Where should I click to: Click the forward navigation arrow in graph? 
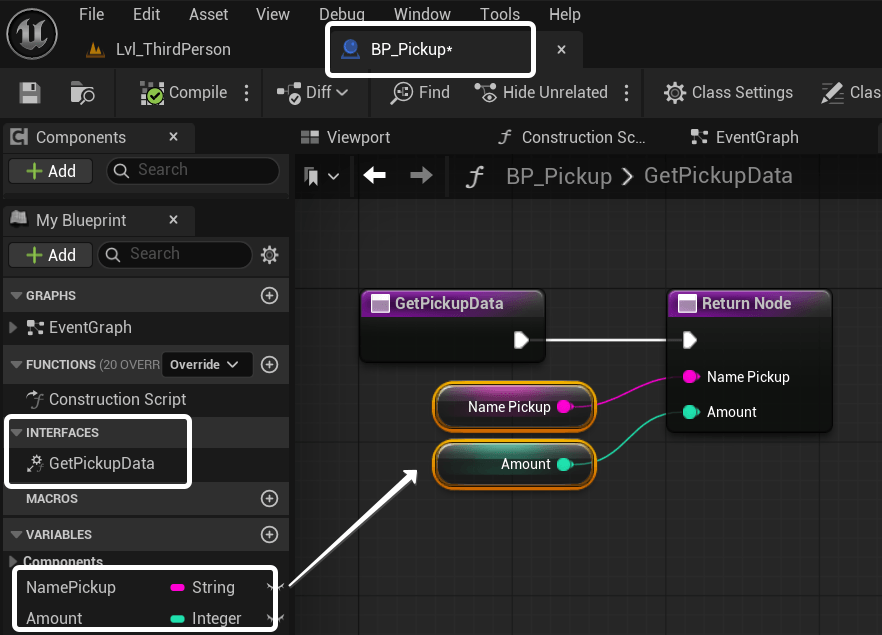(x=422, y=176)
